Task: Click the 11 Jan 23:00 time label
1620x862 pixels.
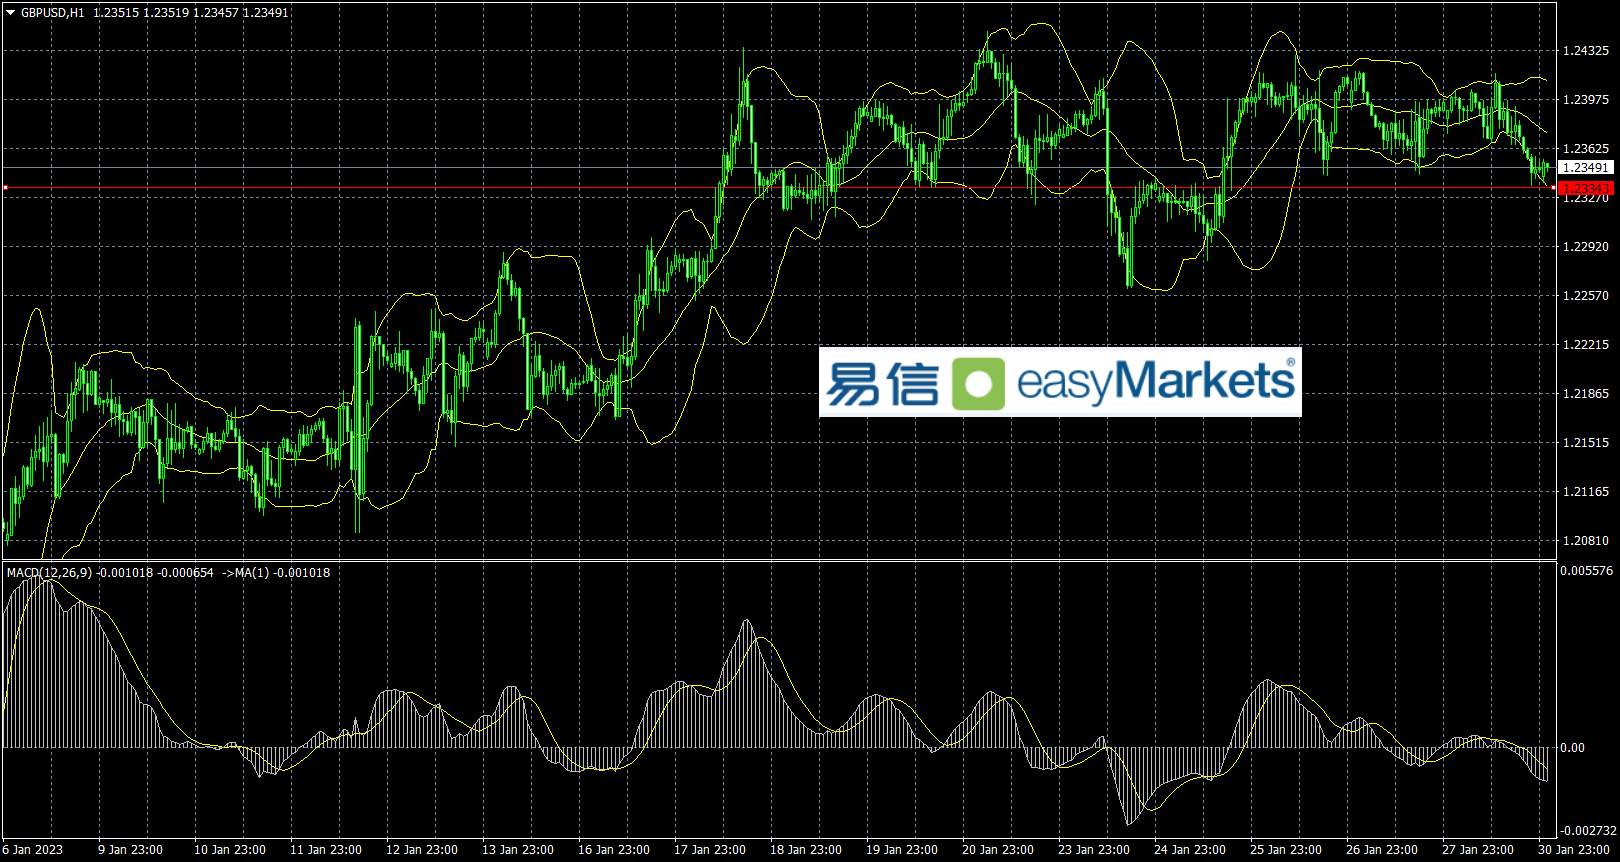Action: [x=326, y=850]
